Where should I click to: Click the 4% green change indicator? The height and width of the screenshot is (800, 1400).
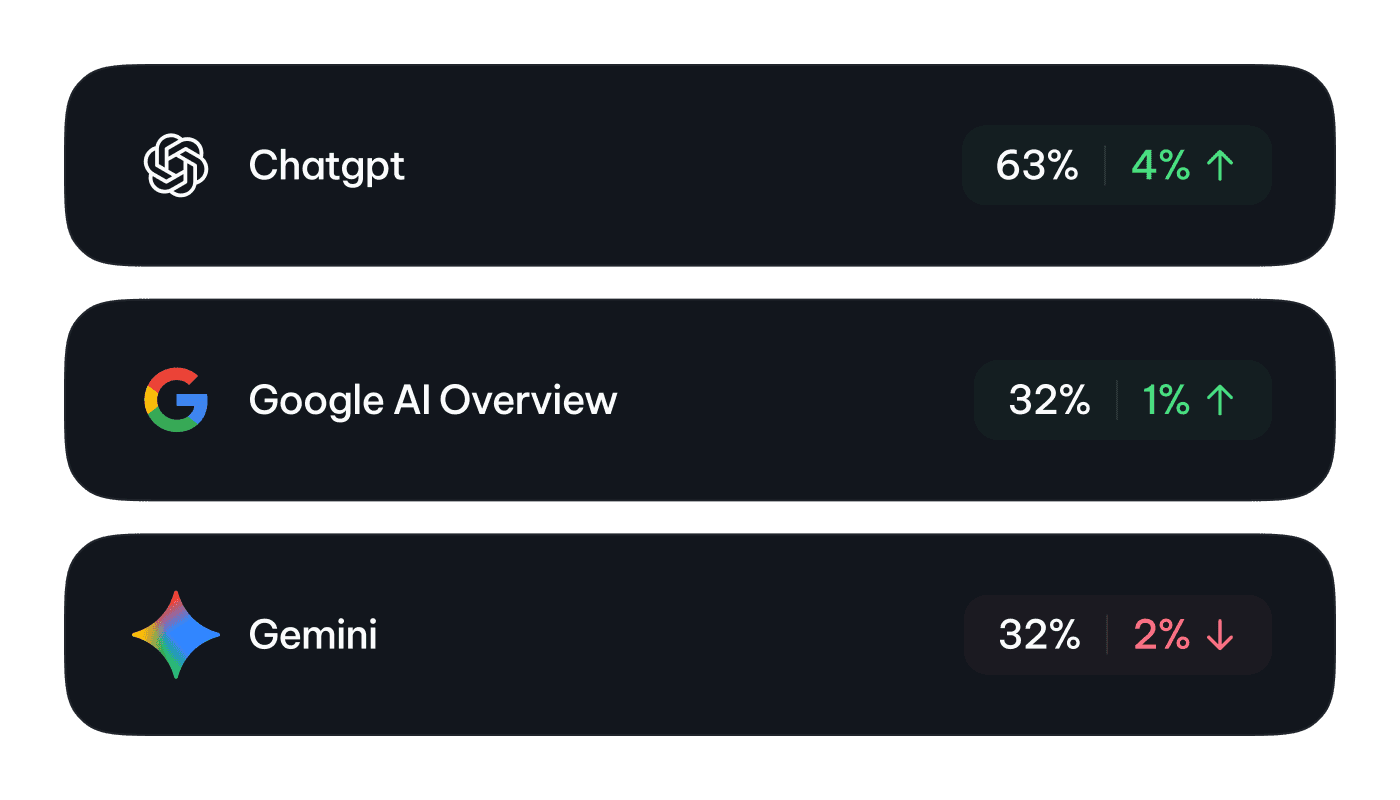[x=1161, y=165]
